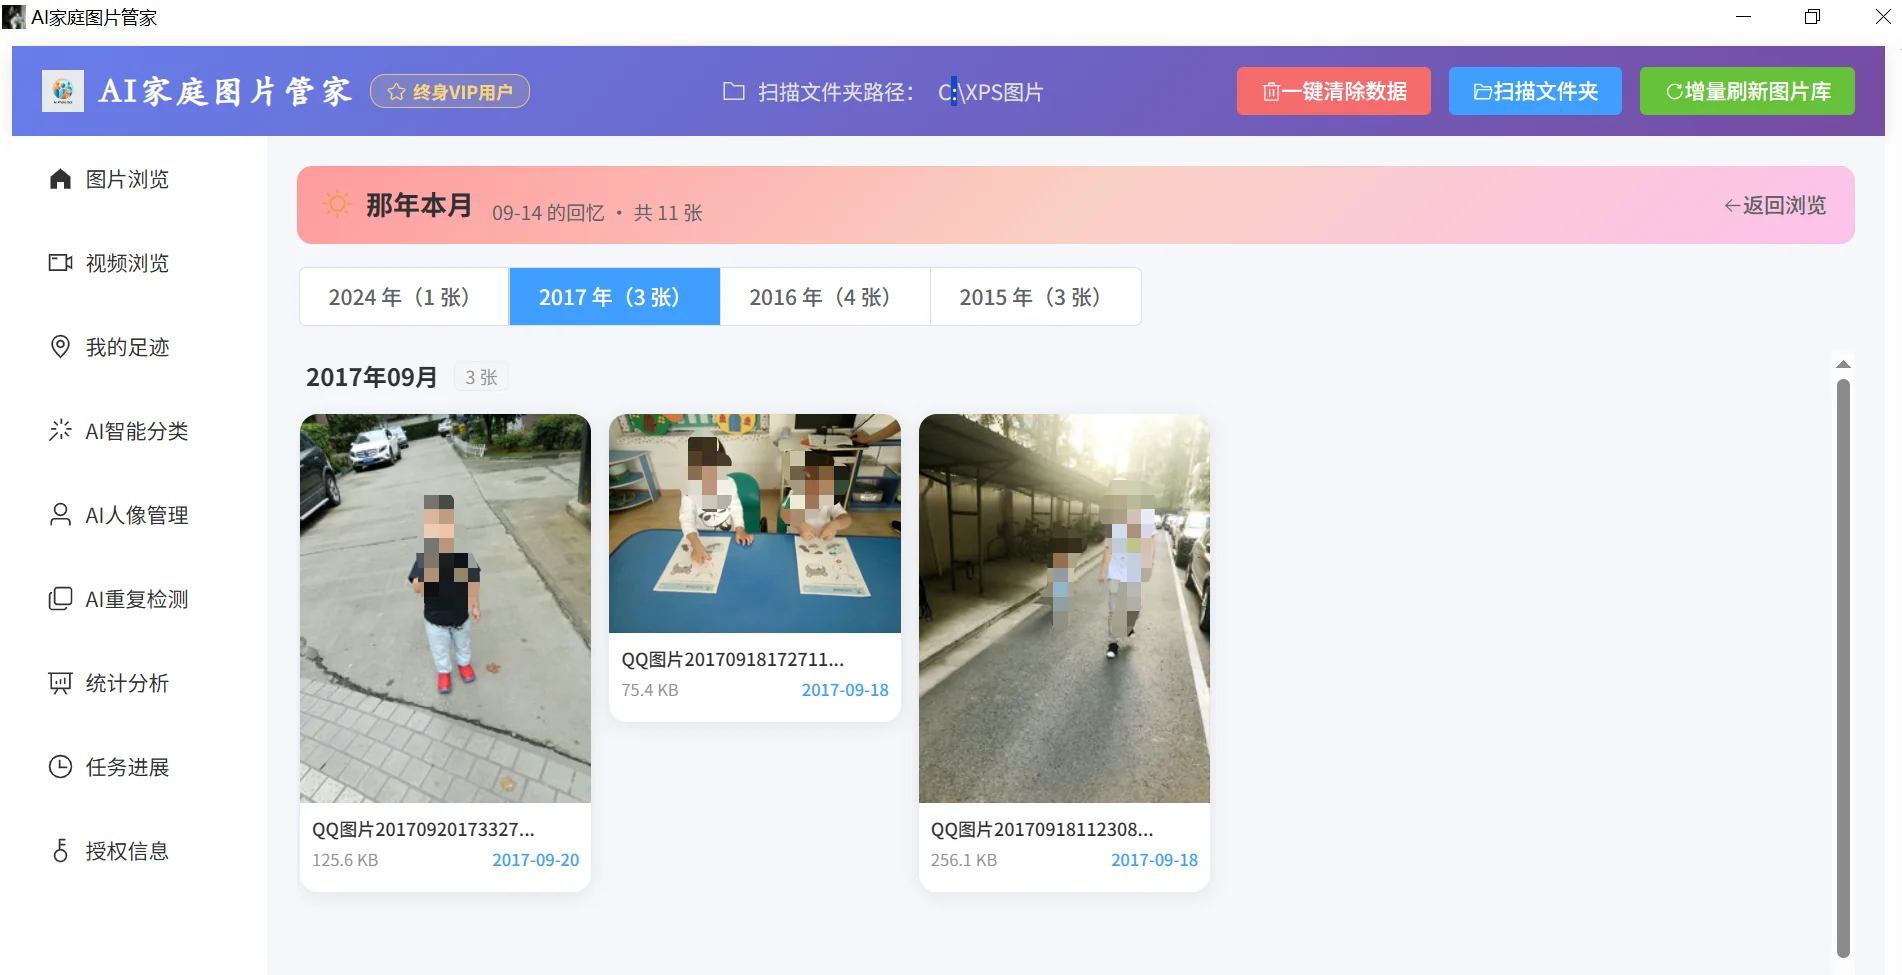Switch to the 2024 年（1 张）tab
This screenshot has width=1902, height=975.
[x=404, y=297]
